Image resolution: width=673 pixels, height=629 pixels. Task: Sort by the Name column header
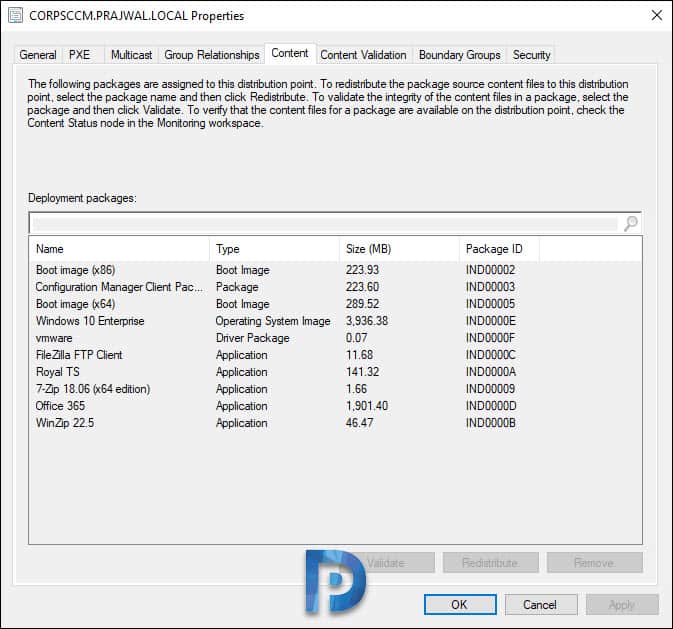click(x=119, y=249)
